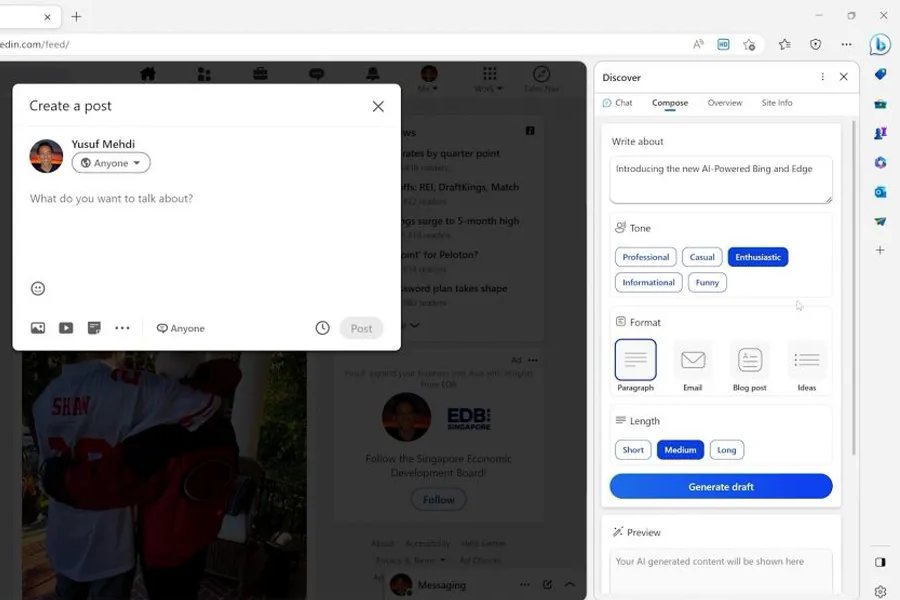Select the Paragraph format

point(635,366)
